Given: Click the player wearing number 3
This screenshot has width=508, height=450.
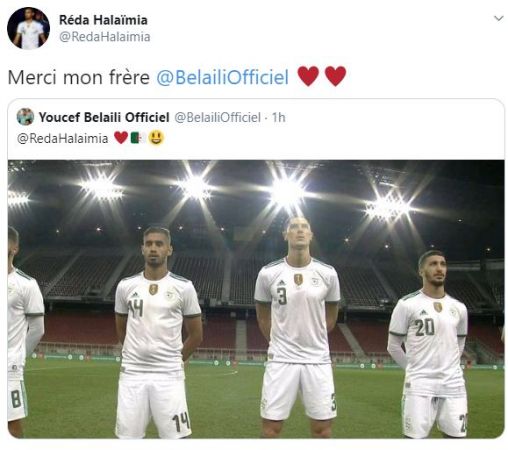Looking at the screenshot, I should [298, 327].
